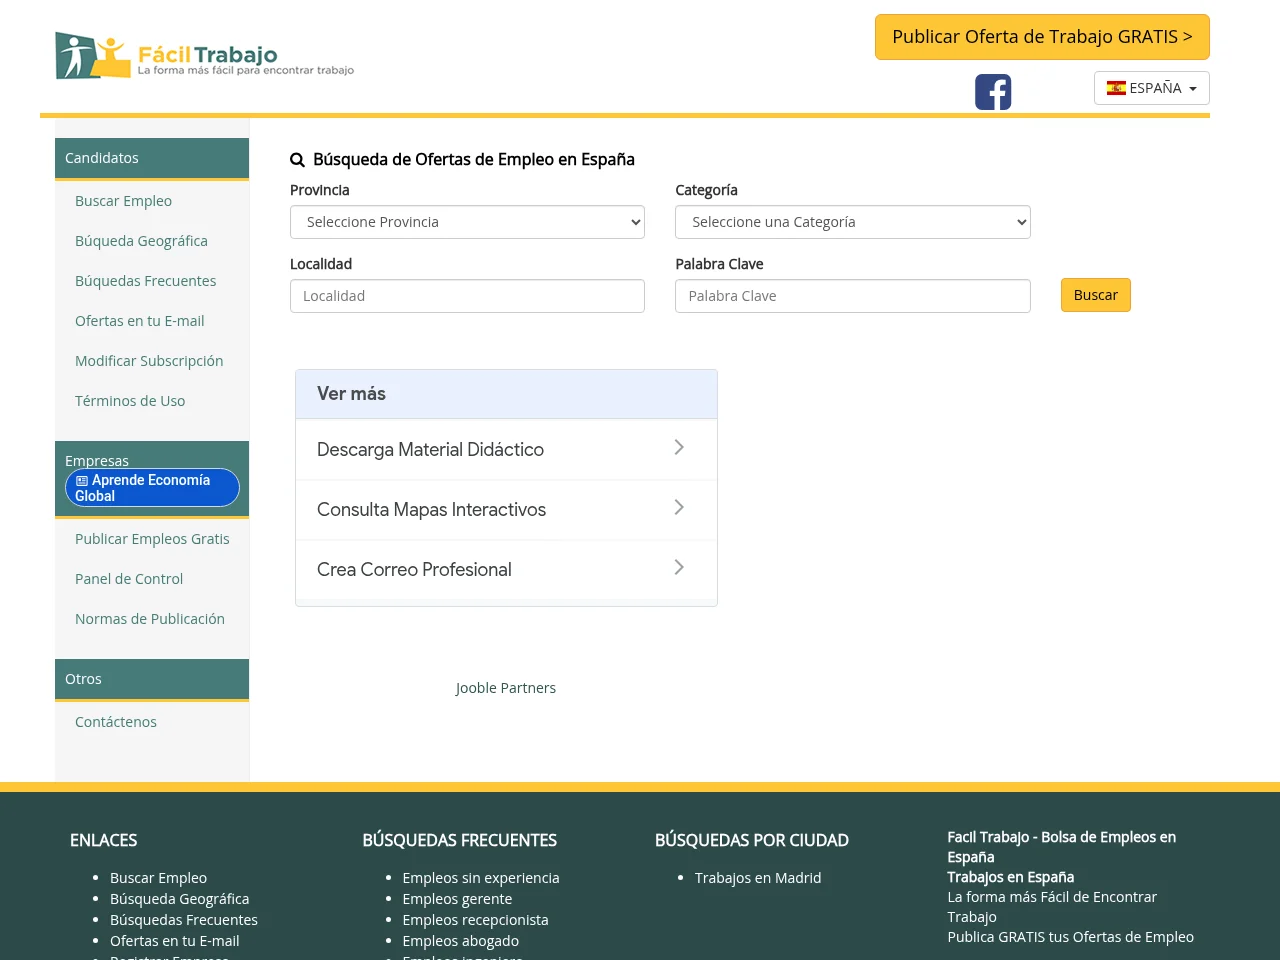1280x960 pixels.
Task: Open Términos de Uso in sidebar
Action: click(130, 401)
